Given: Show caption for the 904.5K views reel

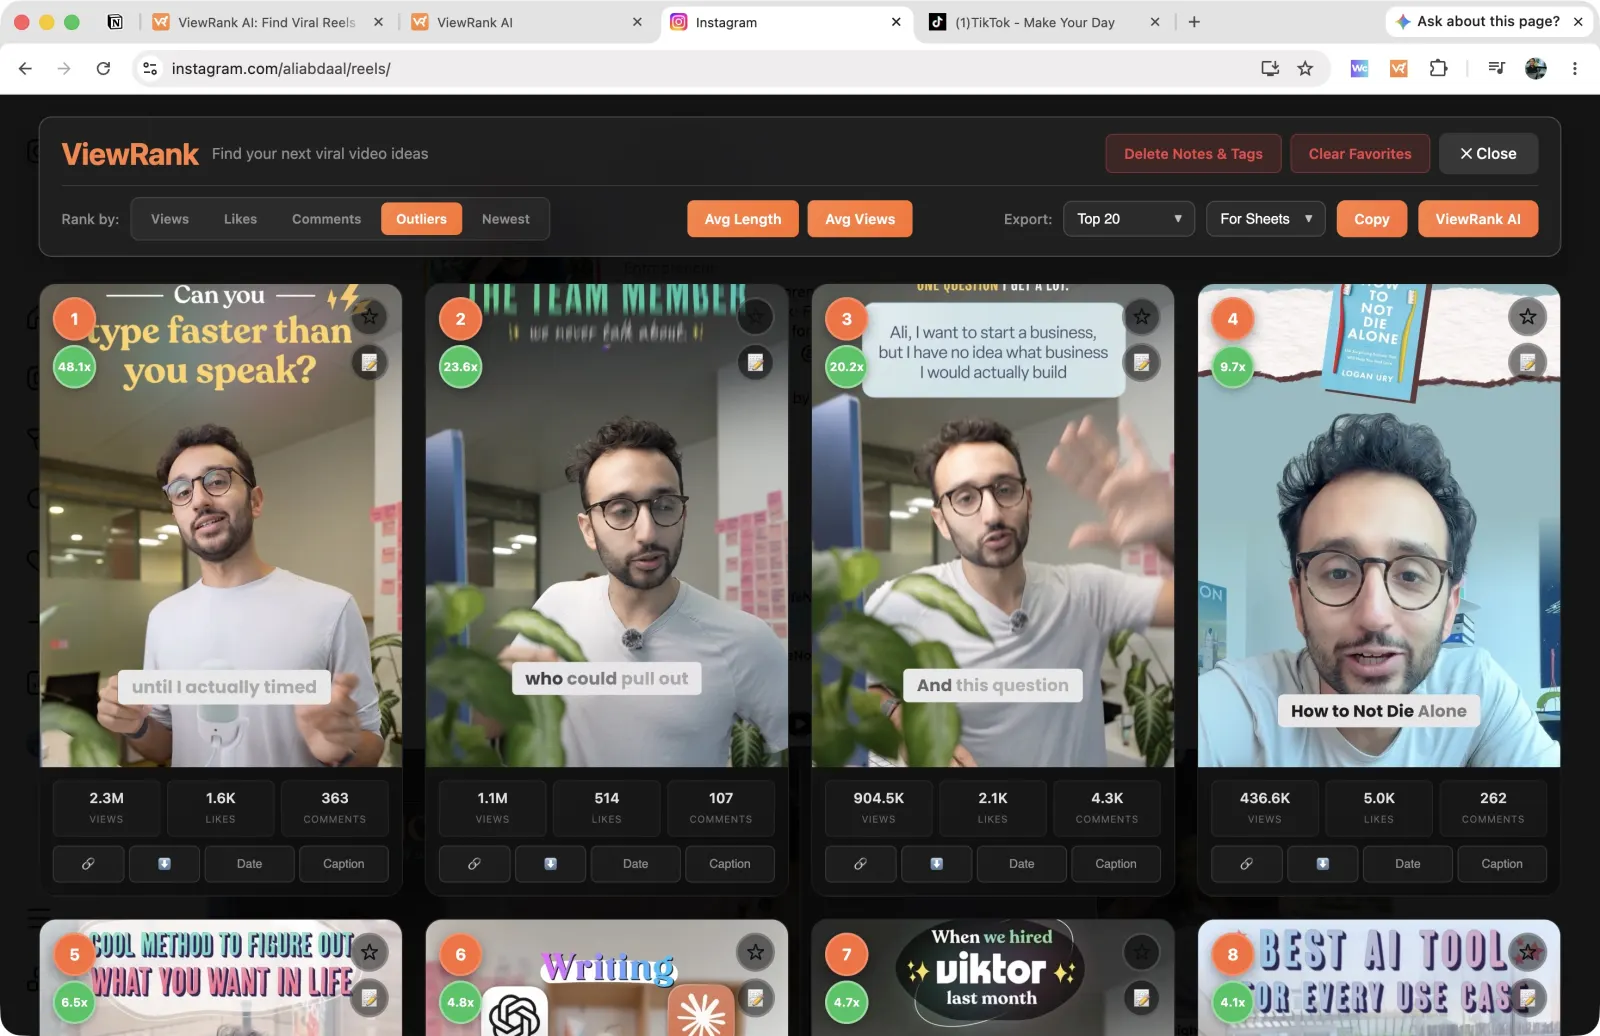Looking at the screenshot, I should [1116, 864].
